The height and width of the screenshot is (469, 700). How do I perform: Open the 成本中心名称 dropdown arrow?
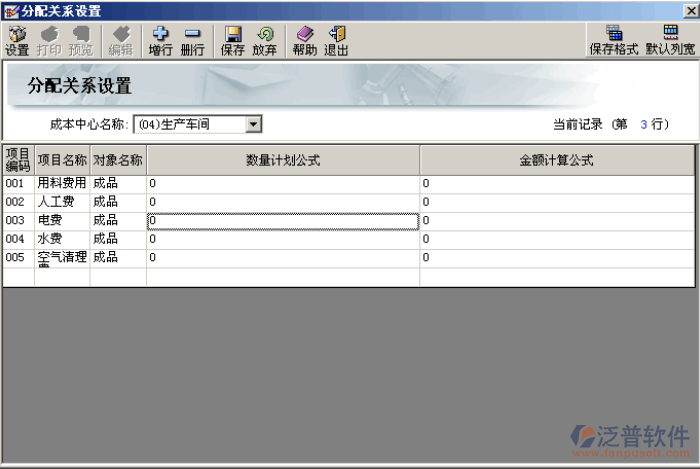click(253, 124)
